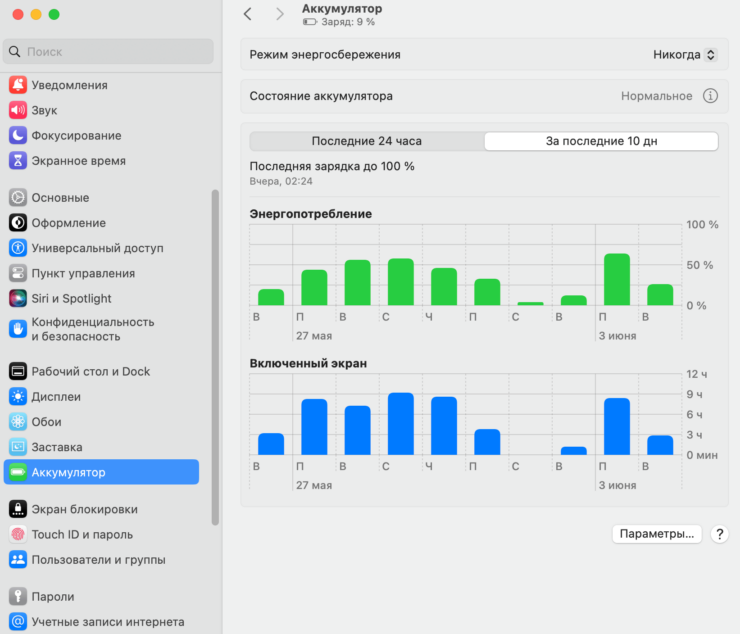Click the Siri и Spotlight icon
The height and width of the screenshot is (634, 740).
click(18, 298)
